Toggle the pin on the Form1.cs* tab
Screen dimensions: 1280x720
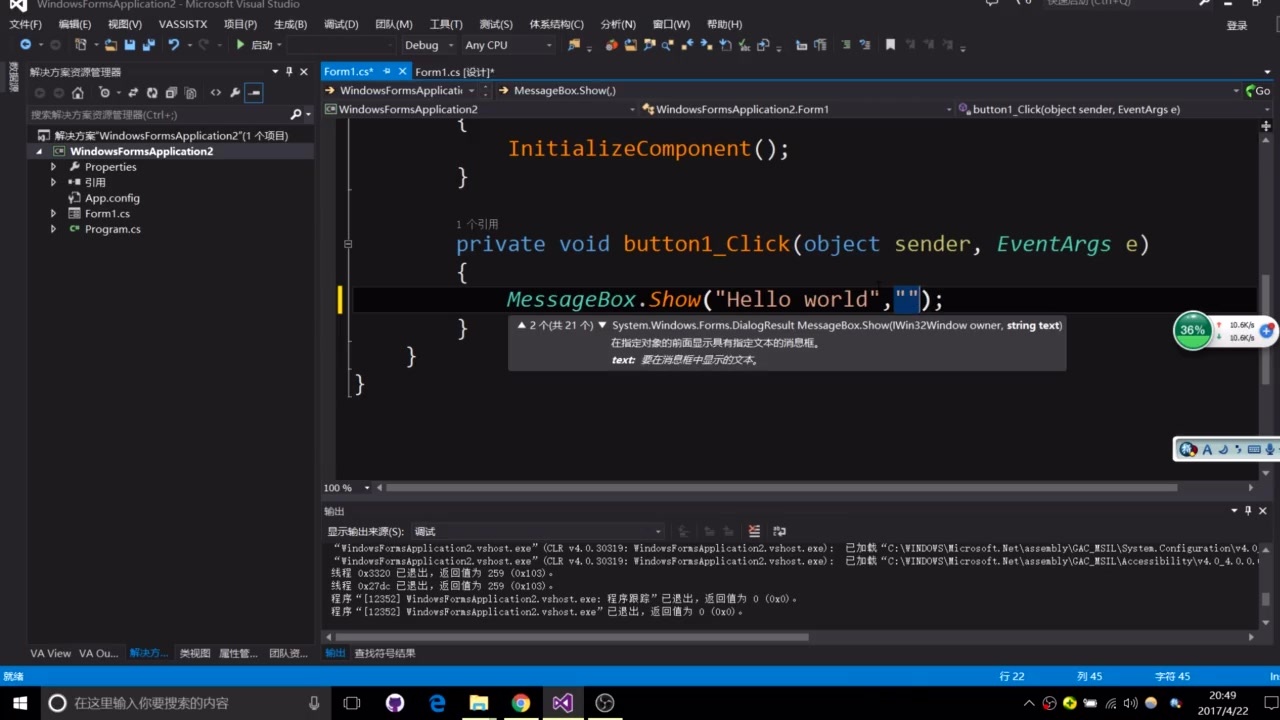[x=386, y=71]
